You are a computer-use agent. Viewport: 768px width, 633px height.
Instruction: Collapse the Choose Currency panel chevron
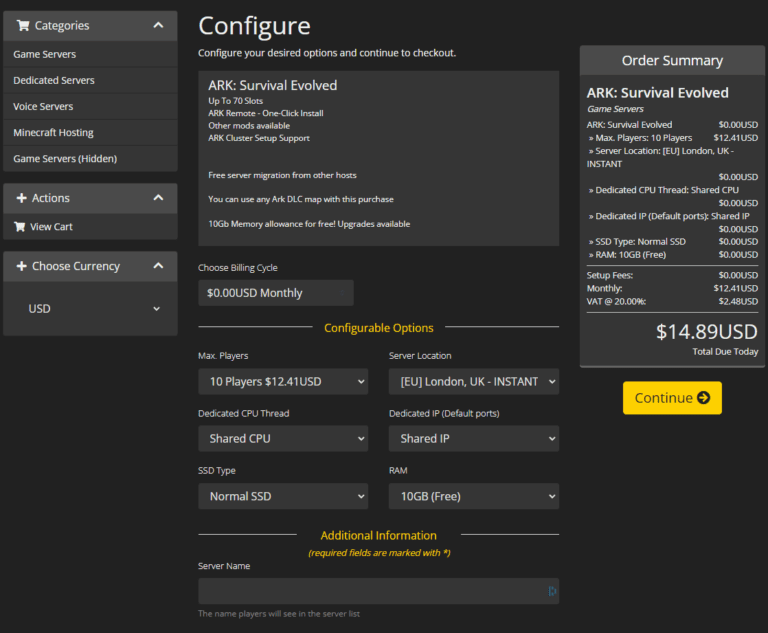[x=158, y=266]
